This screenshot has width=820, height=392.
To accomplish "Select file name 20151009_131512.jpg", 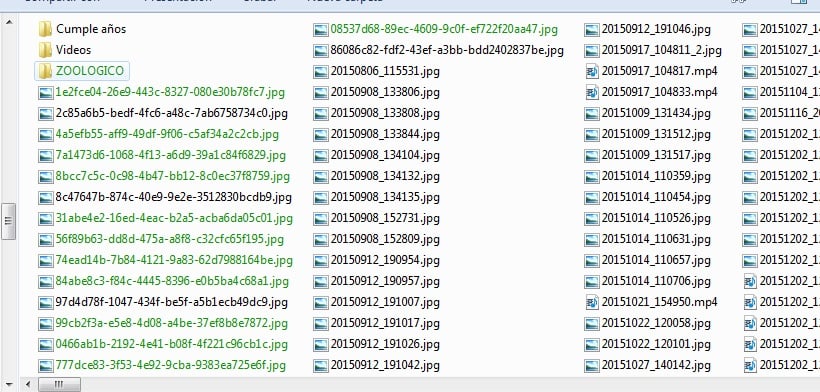I will (x=656, y=134).
